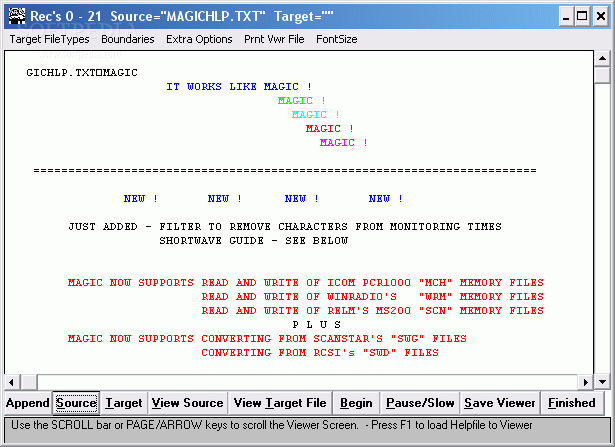The height and width of the screenshot is (447, 615).
Task: Click the Finished button
Action: coord(571,403)
